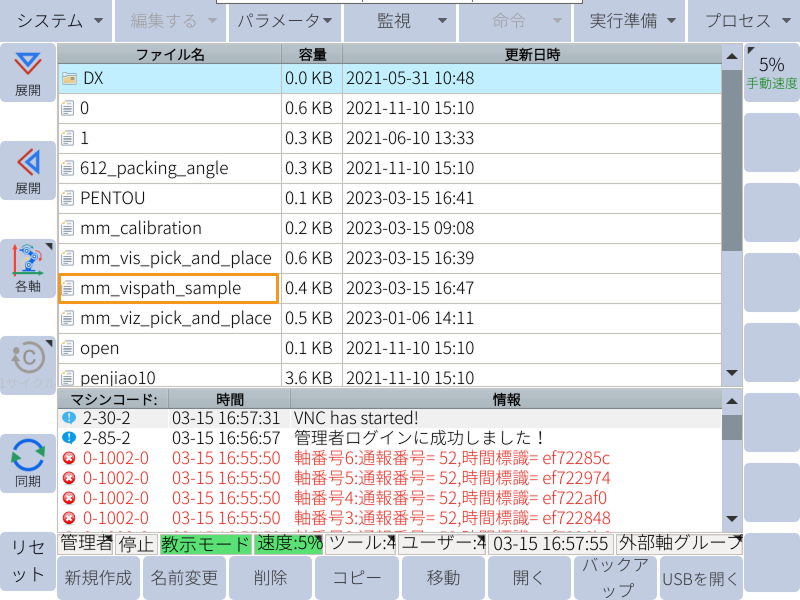Click info icon of VNC has started log

(x=69, y=418)
